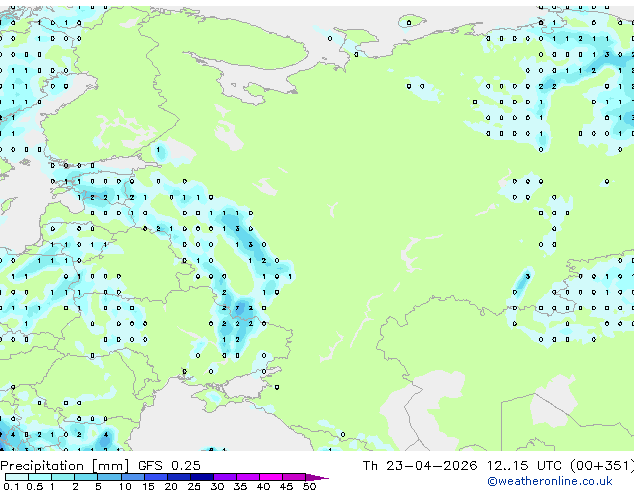Viewport: 634px width, 490px height.
Task: Click the 25–30 mm navy legend swatch
Action: tap(201, 477)
